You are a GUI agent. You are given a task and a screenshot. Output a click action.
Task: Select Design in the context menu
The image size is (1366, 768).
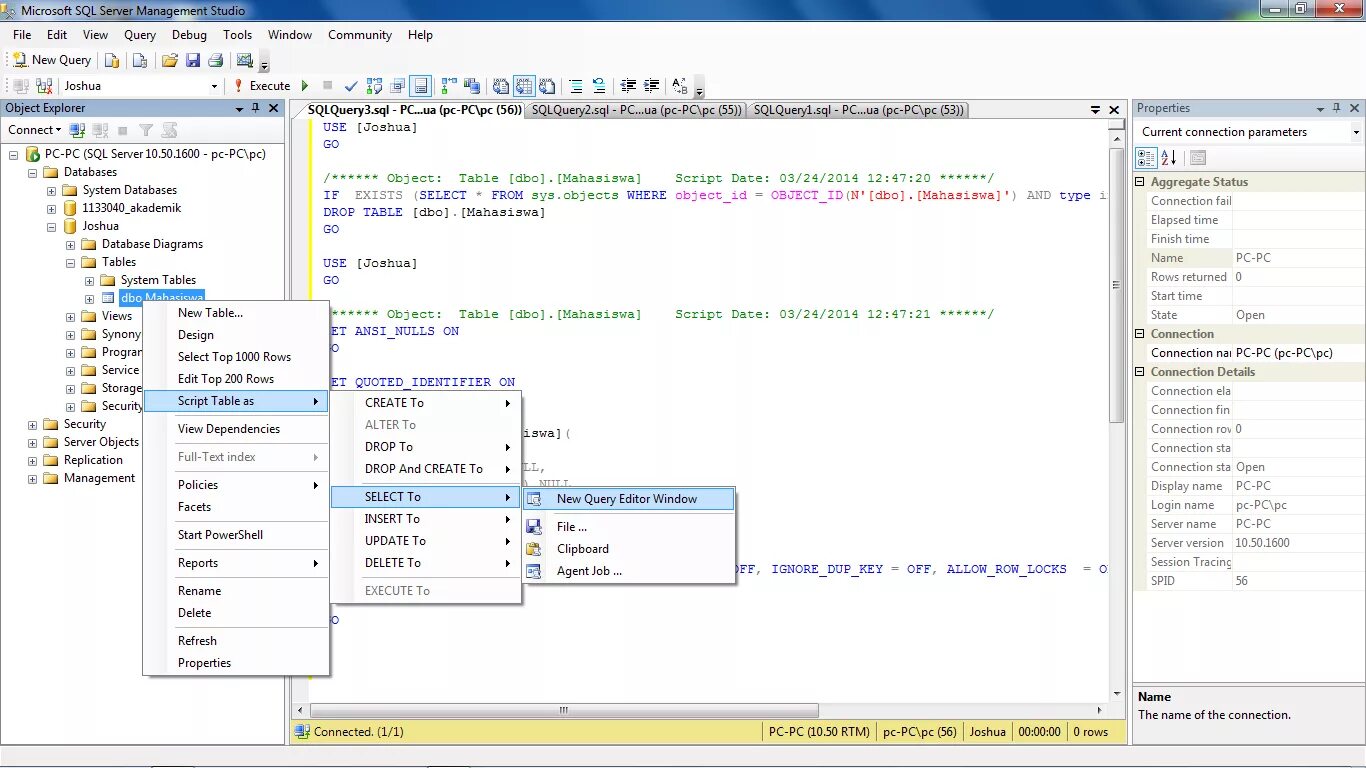pyautogui.click(x=237, y=335)
